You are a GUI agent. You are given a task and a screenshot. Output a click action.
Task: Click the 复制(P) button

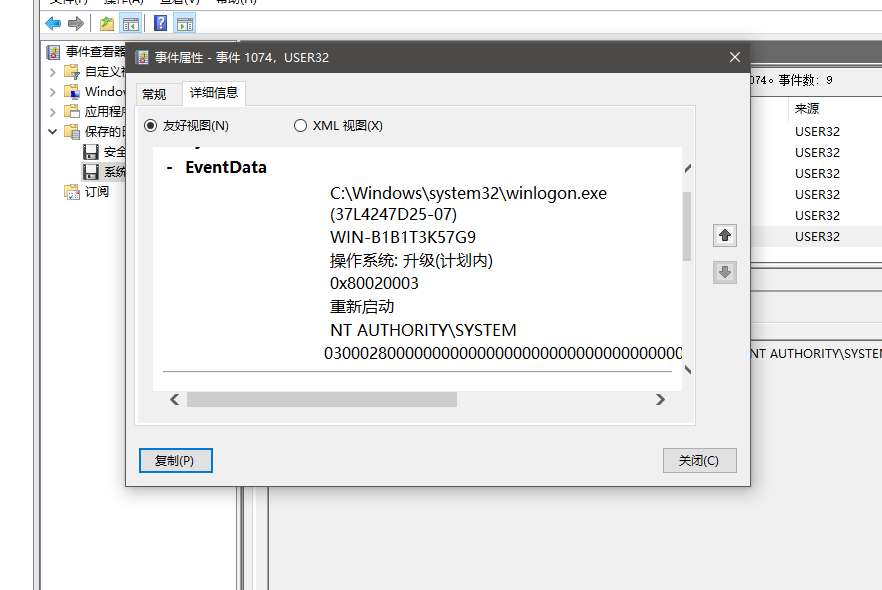tap(176, 460)
